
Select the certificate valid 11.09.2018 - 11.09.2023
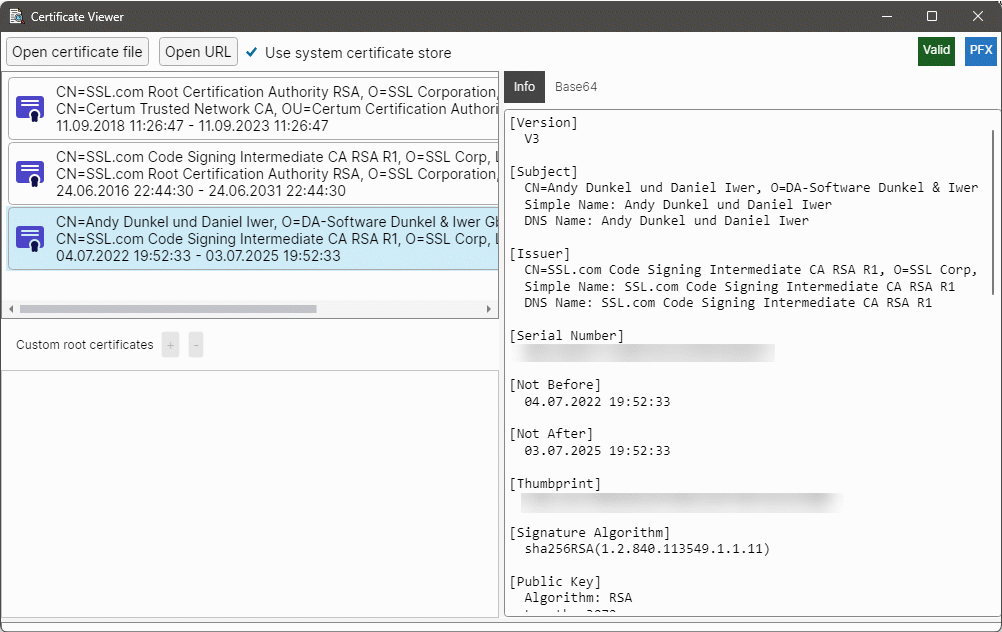[x=254, y=109]
